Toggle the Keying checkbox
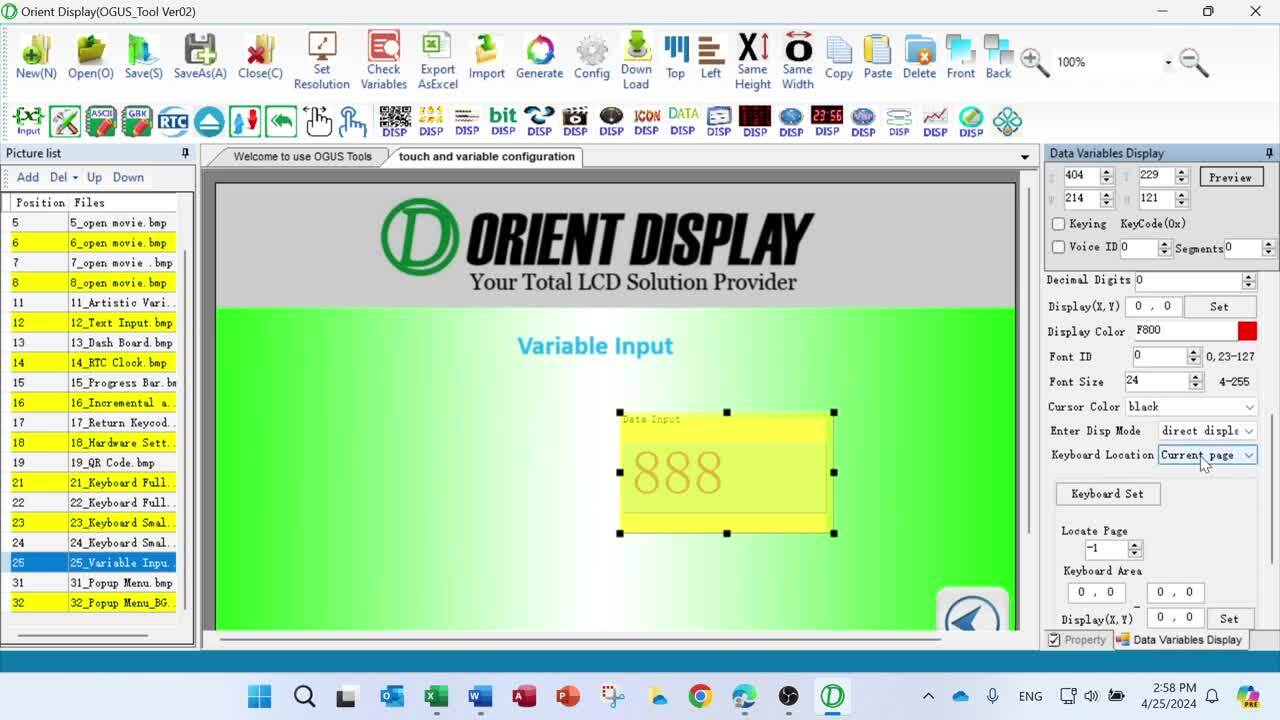1280x720 pixels. pyautogui.click(x=1059, y=224)
